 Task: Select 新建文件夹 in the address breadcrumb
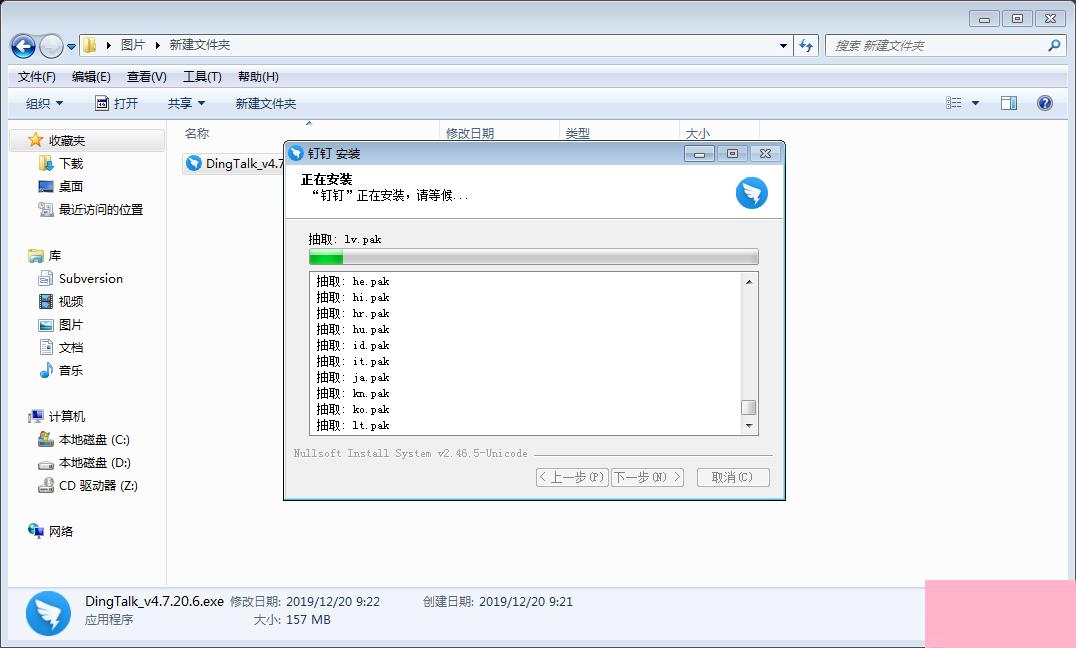click(x=200, y=45)
